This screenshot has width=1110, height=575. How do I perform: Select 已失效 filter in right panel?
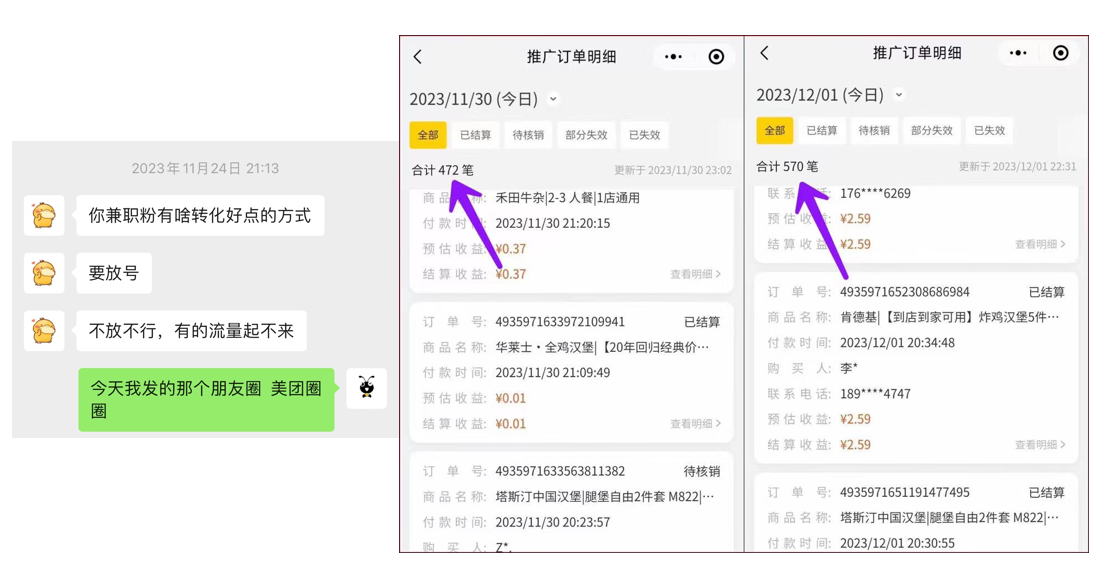(989, 131)
